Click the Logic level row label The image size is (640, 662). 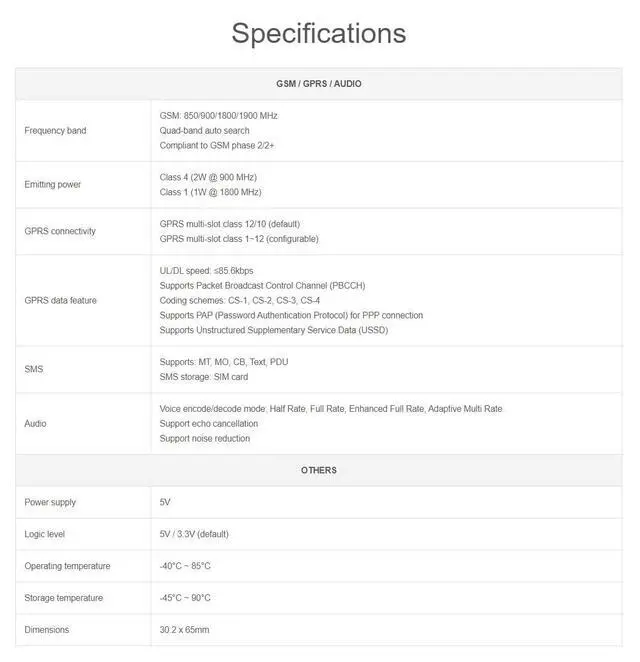[x=46, y=534]
